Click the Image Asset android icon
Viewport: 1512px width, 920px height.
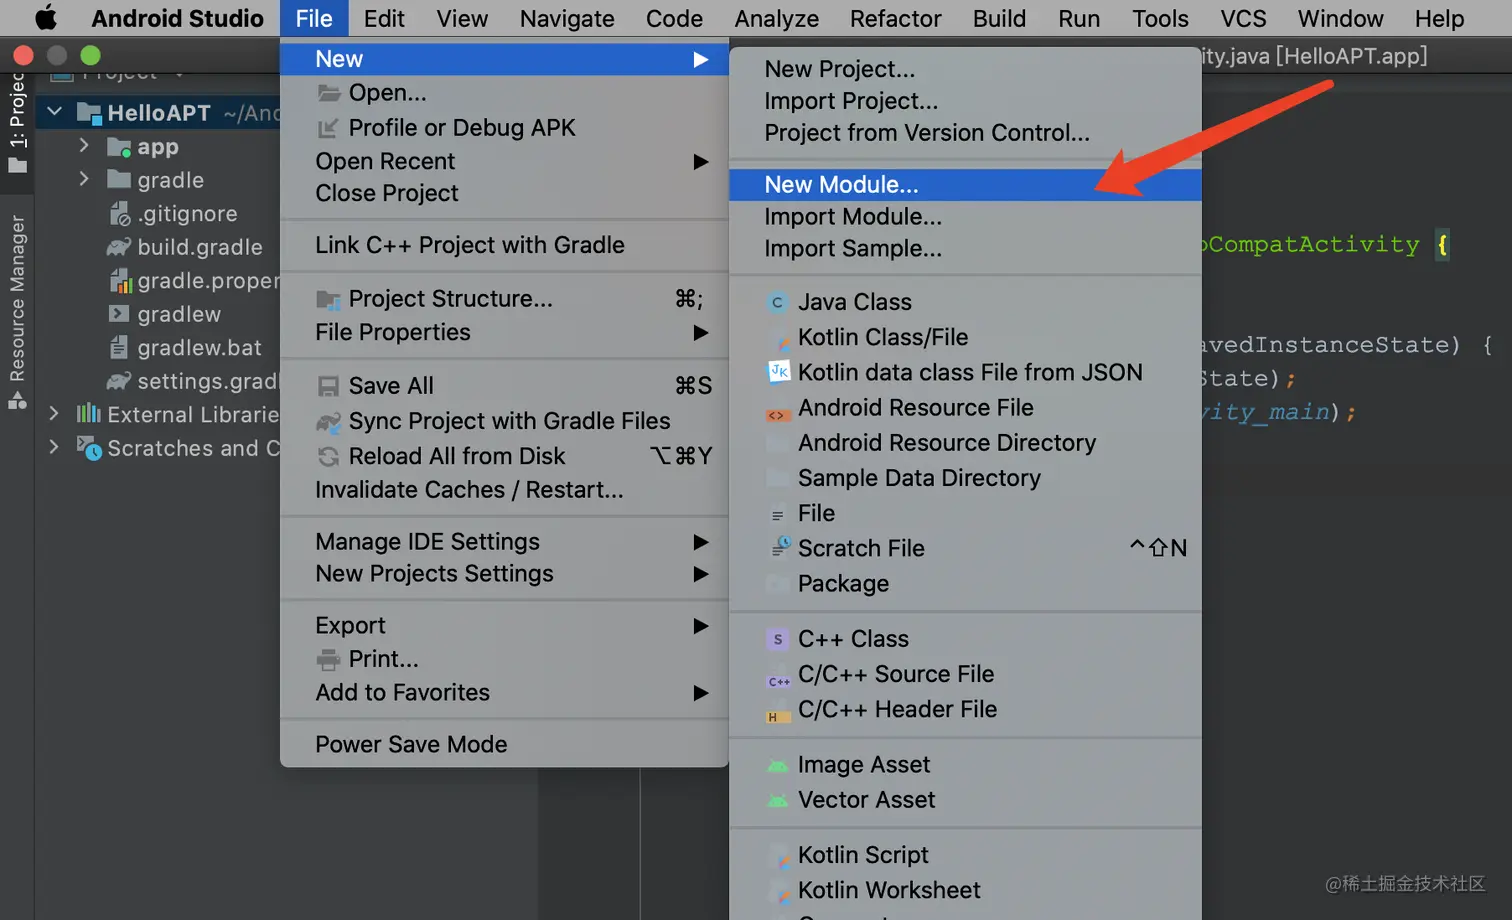tap(777, 766)
